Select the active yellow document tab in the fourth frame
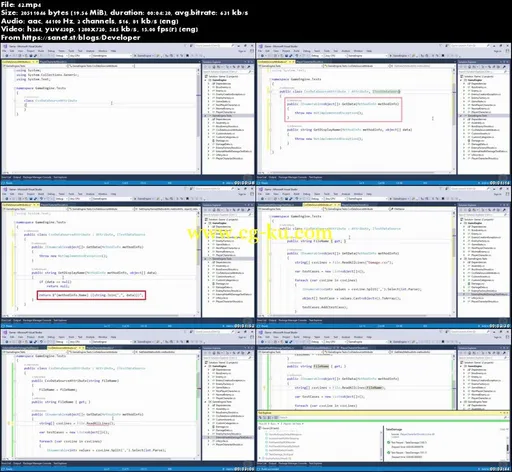 click(x=321, y=204)
